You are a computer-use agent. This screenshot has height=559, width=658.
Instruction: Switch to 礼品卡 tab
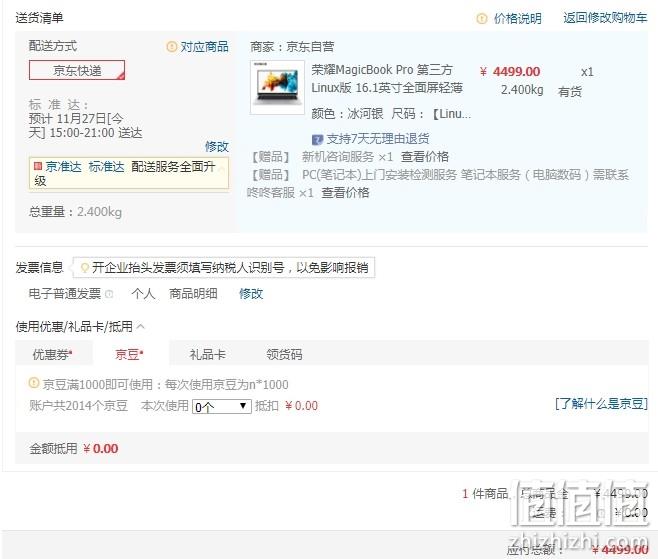[x=207, y=354]
